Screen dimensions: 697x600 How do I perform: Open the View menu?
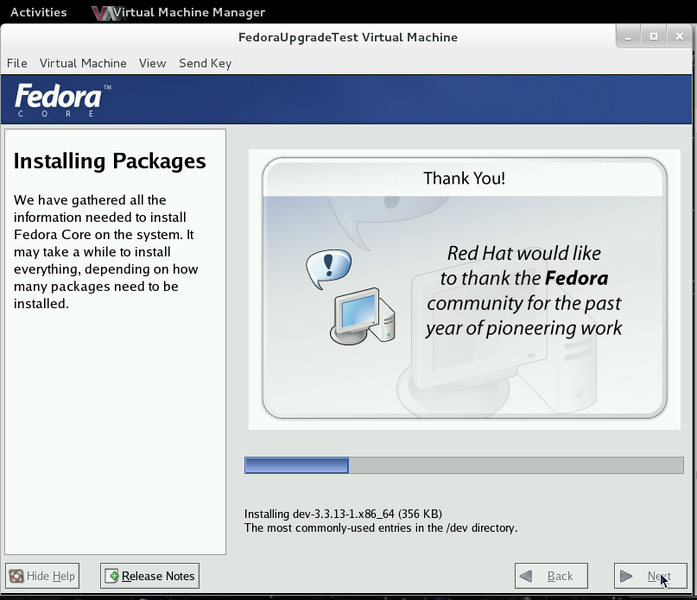152,63
